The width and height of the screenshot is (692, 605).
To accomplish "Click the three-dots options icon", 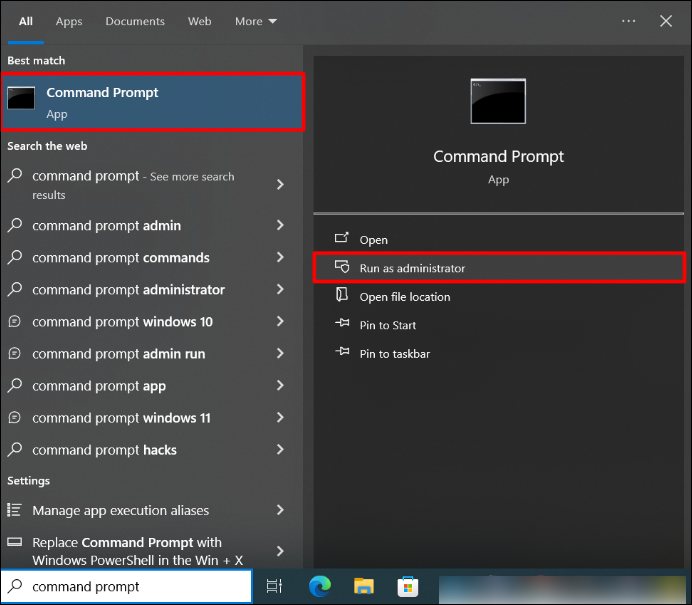I will tap(628, 21).
